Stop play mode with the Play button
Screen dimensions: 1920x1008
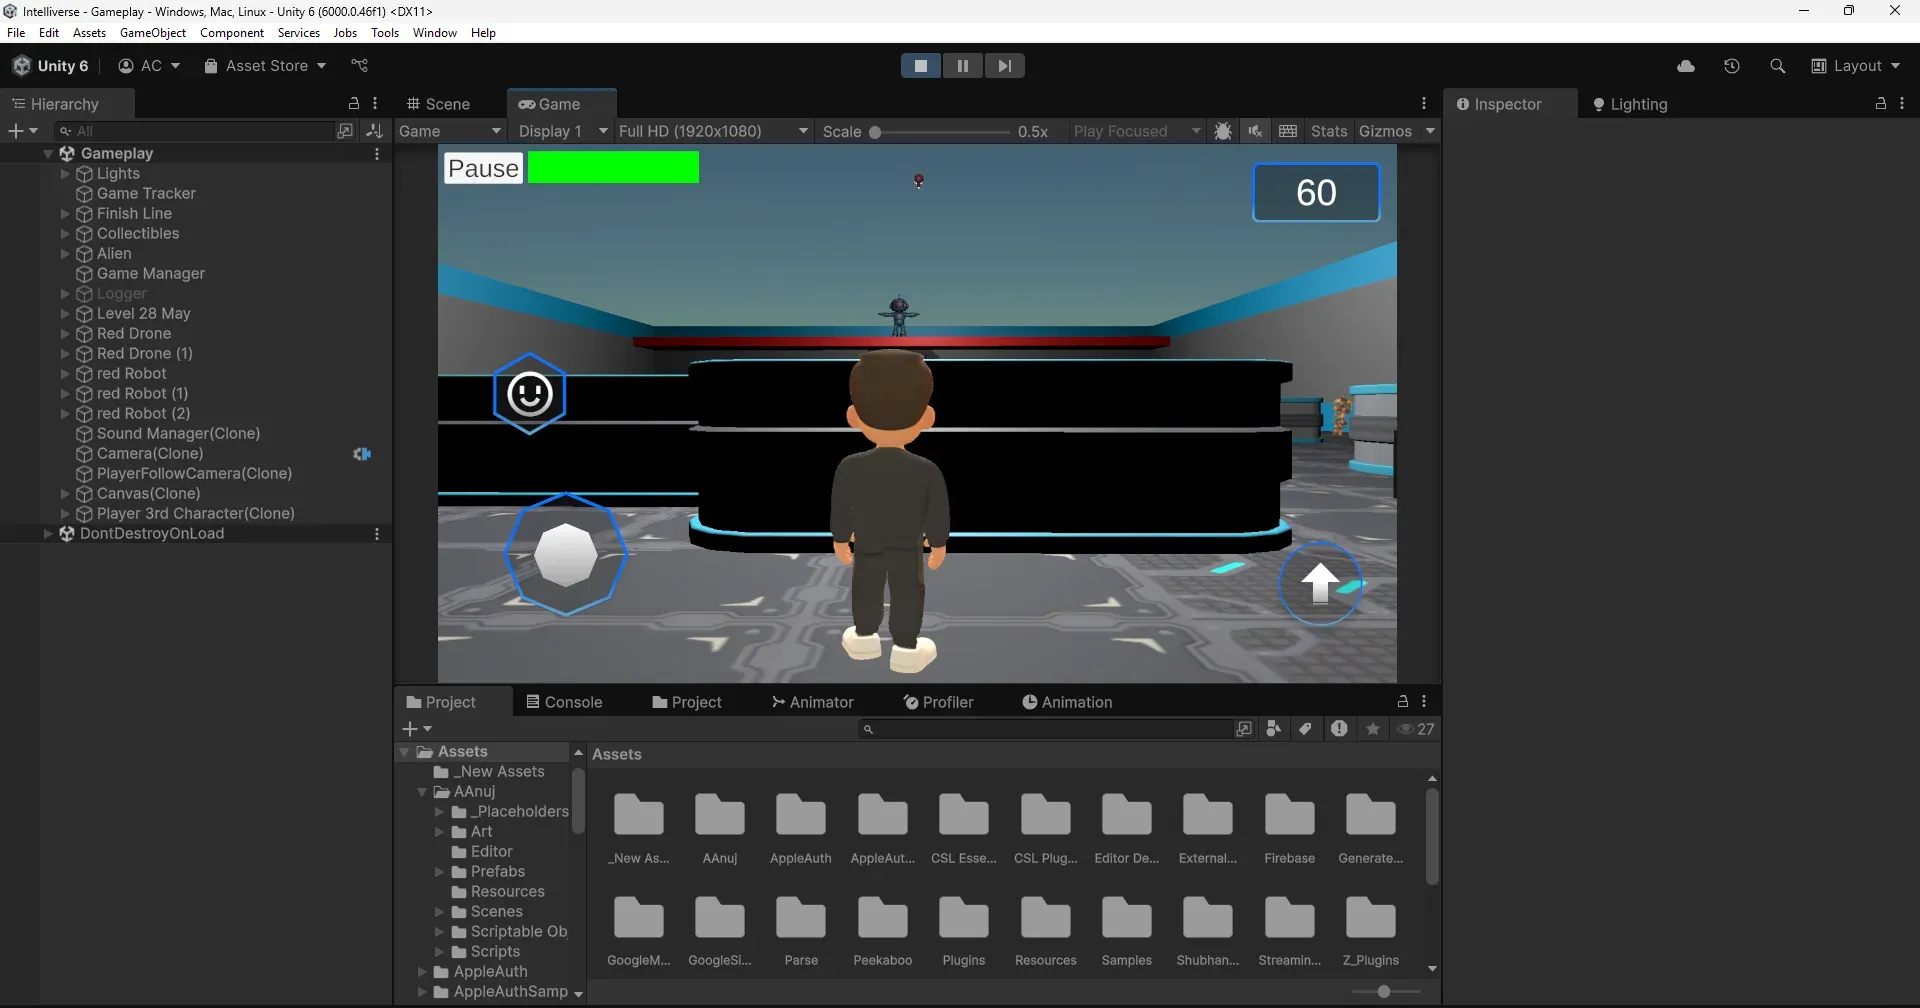click(x=921, y=66)
